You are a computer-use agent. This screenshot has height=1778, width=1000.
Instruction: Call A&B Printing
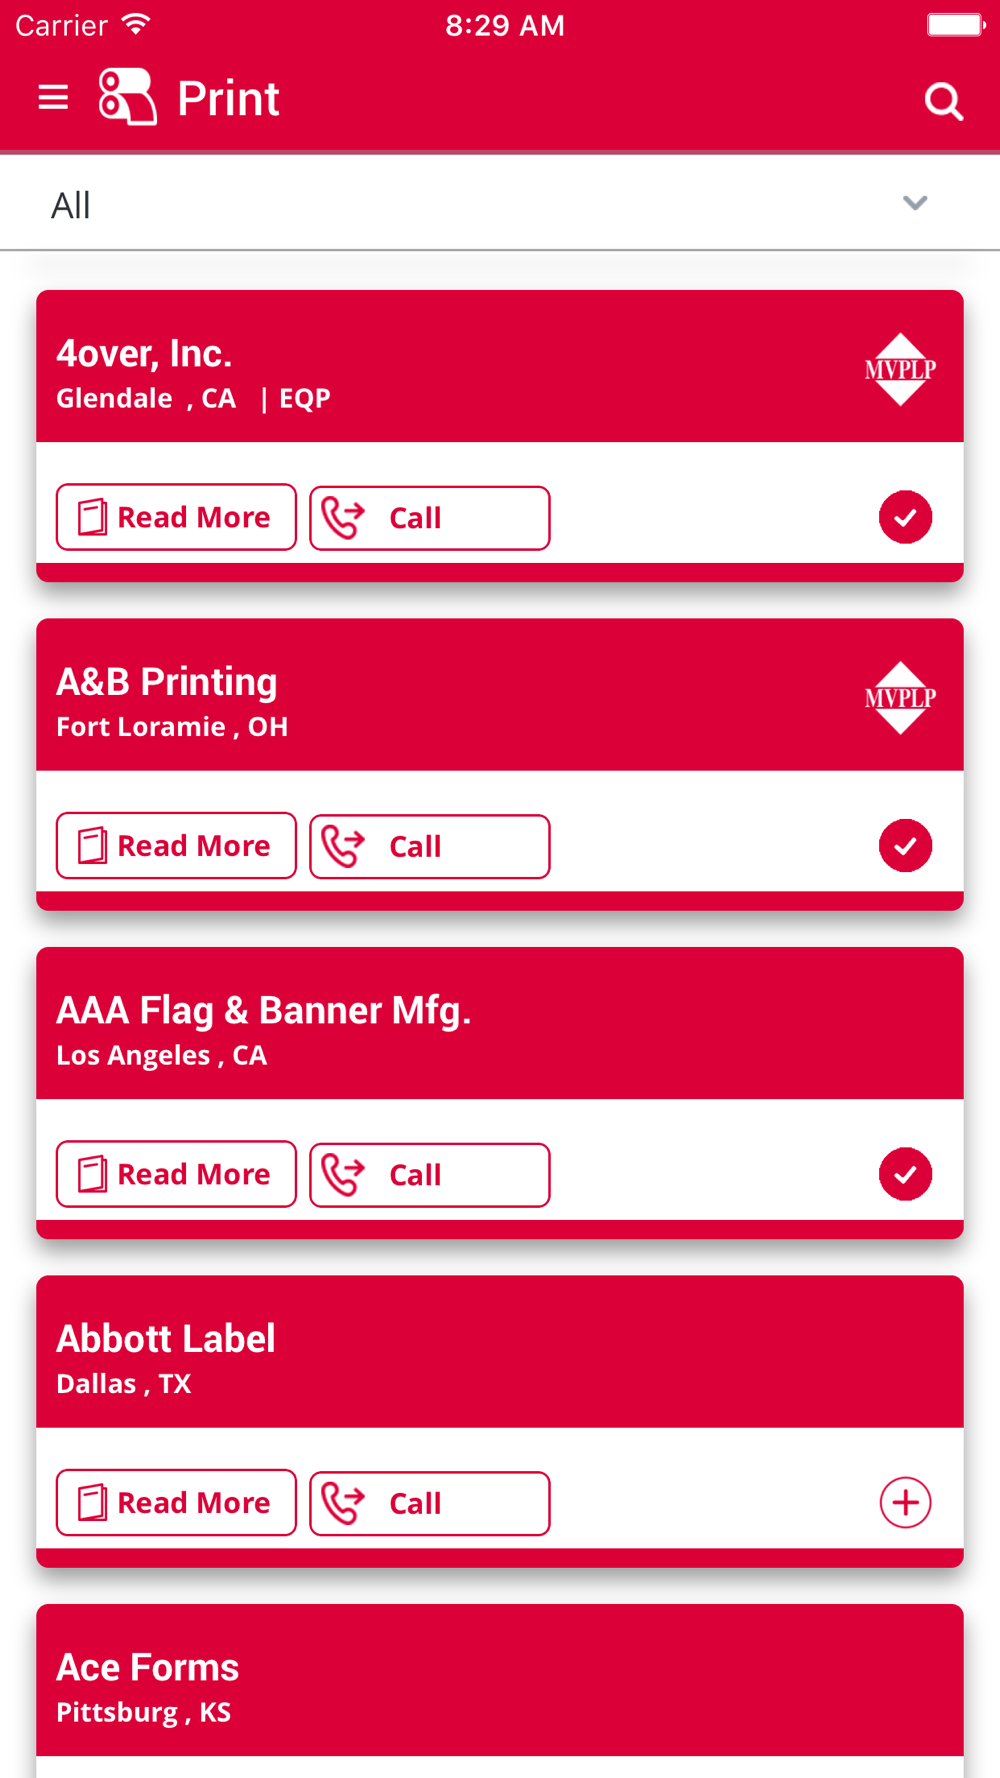coord(430,847)
